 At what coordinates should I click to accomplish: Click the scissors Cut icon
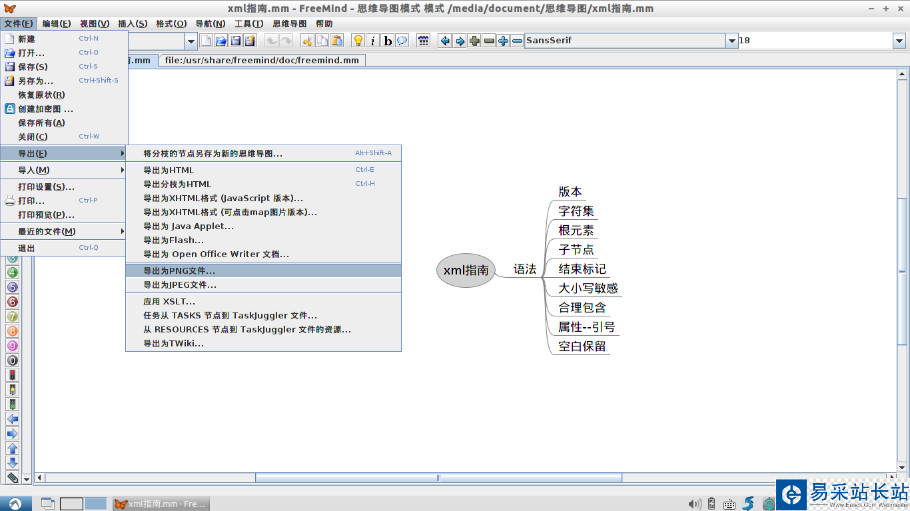coord(307,40)
